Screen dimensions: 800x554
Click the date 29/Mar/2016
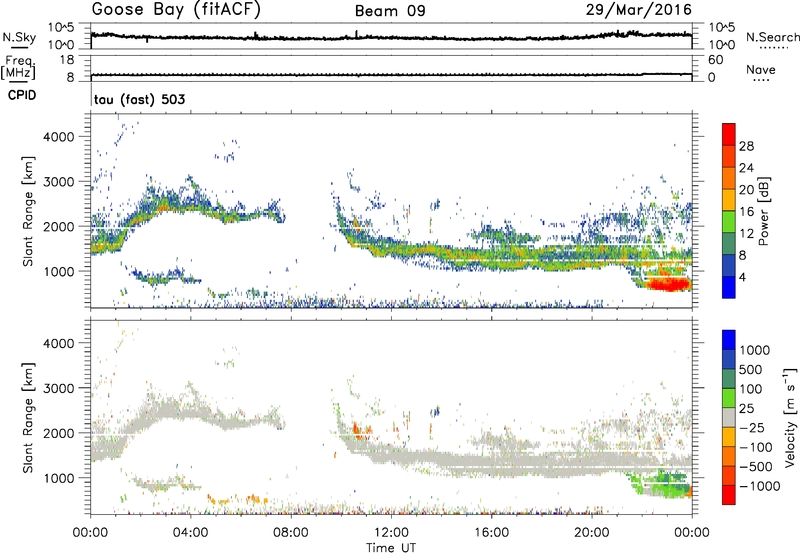click(639, 10)
